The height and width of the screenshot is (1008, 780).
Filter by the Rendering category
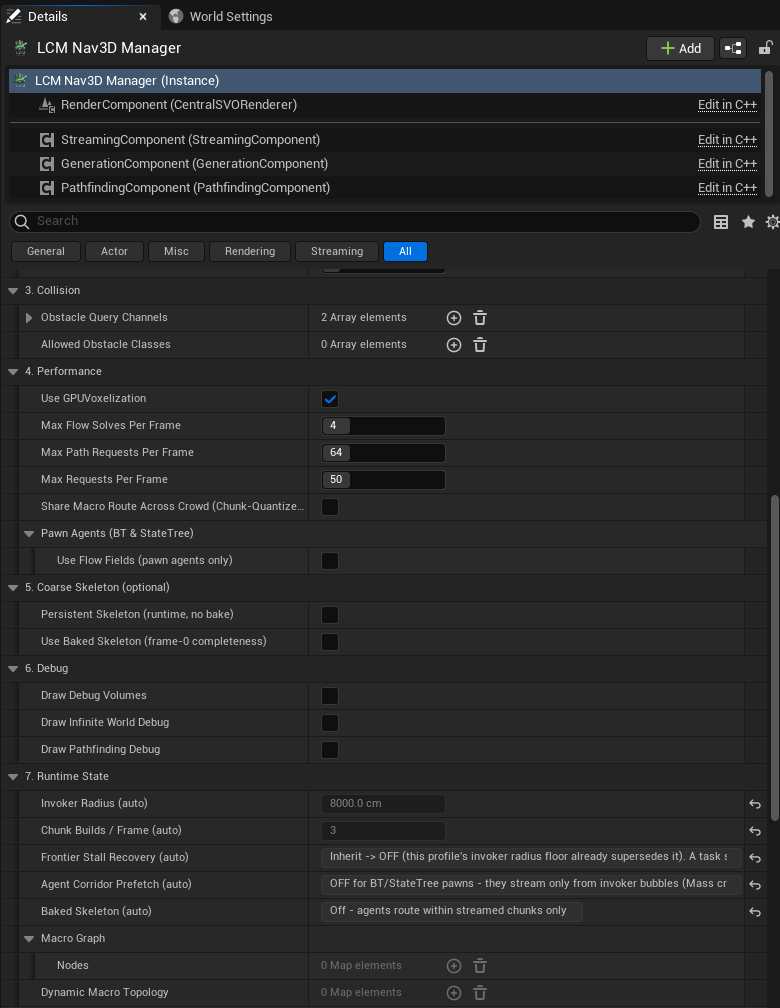249,251
